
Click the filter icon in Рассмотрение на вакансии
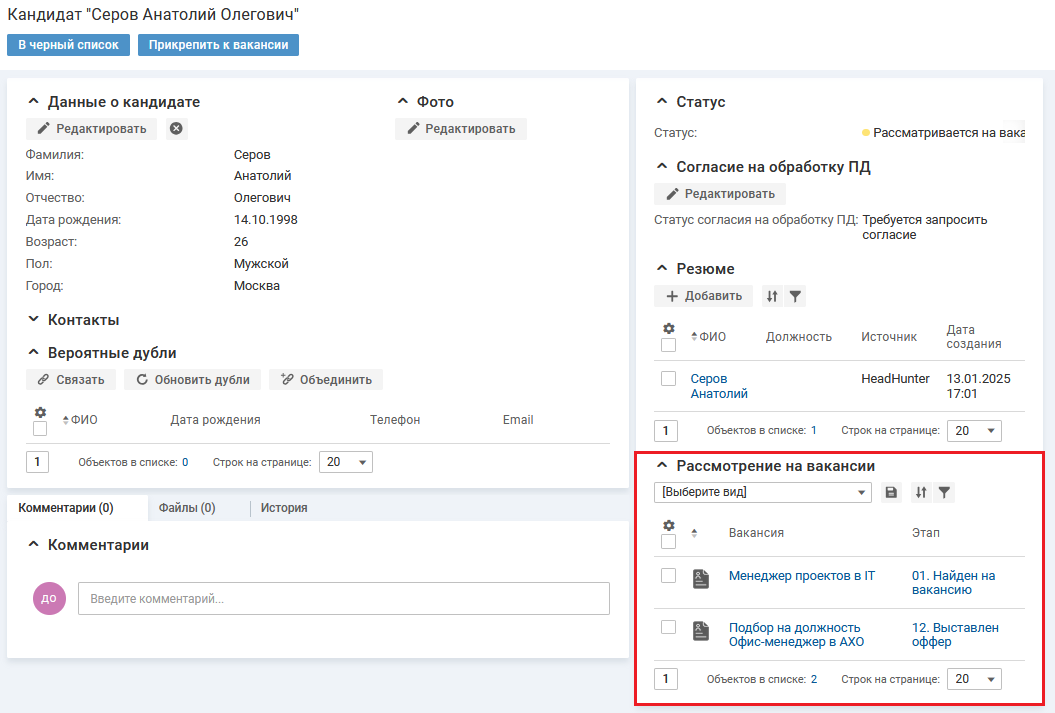click(944, 492)
